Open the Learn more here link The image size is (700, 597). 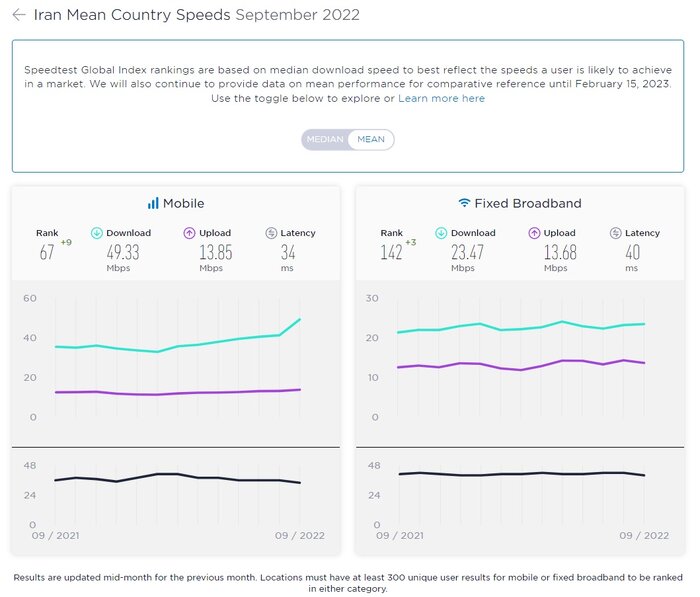pos(441,98)
